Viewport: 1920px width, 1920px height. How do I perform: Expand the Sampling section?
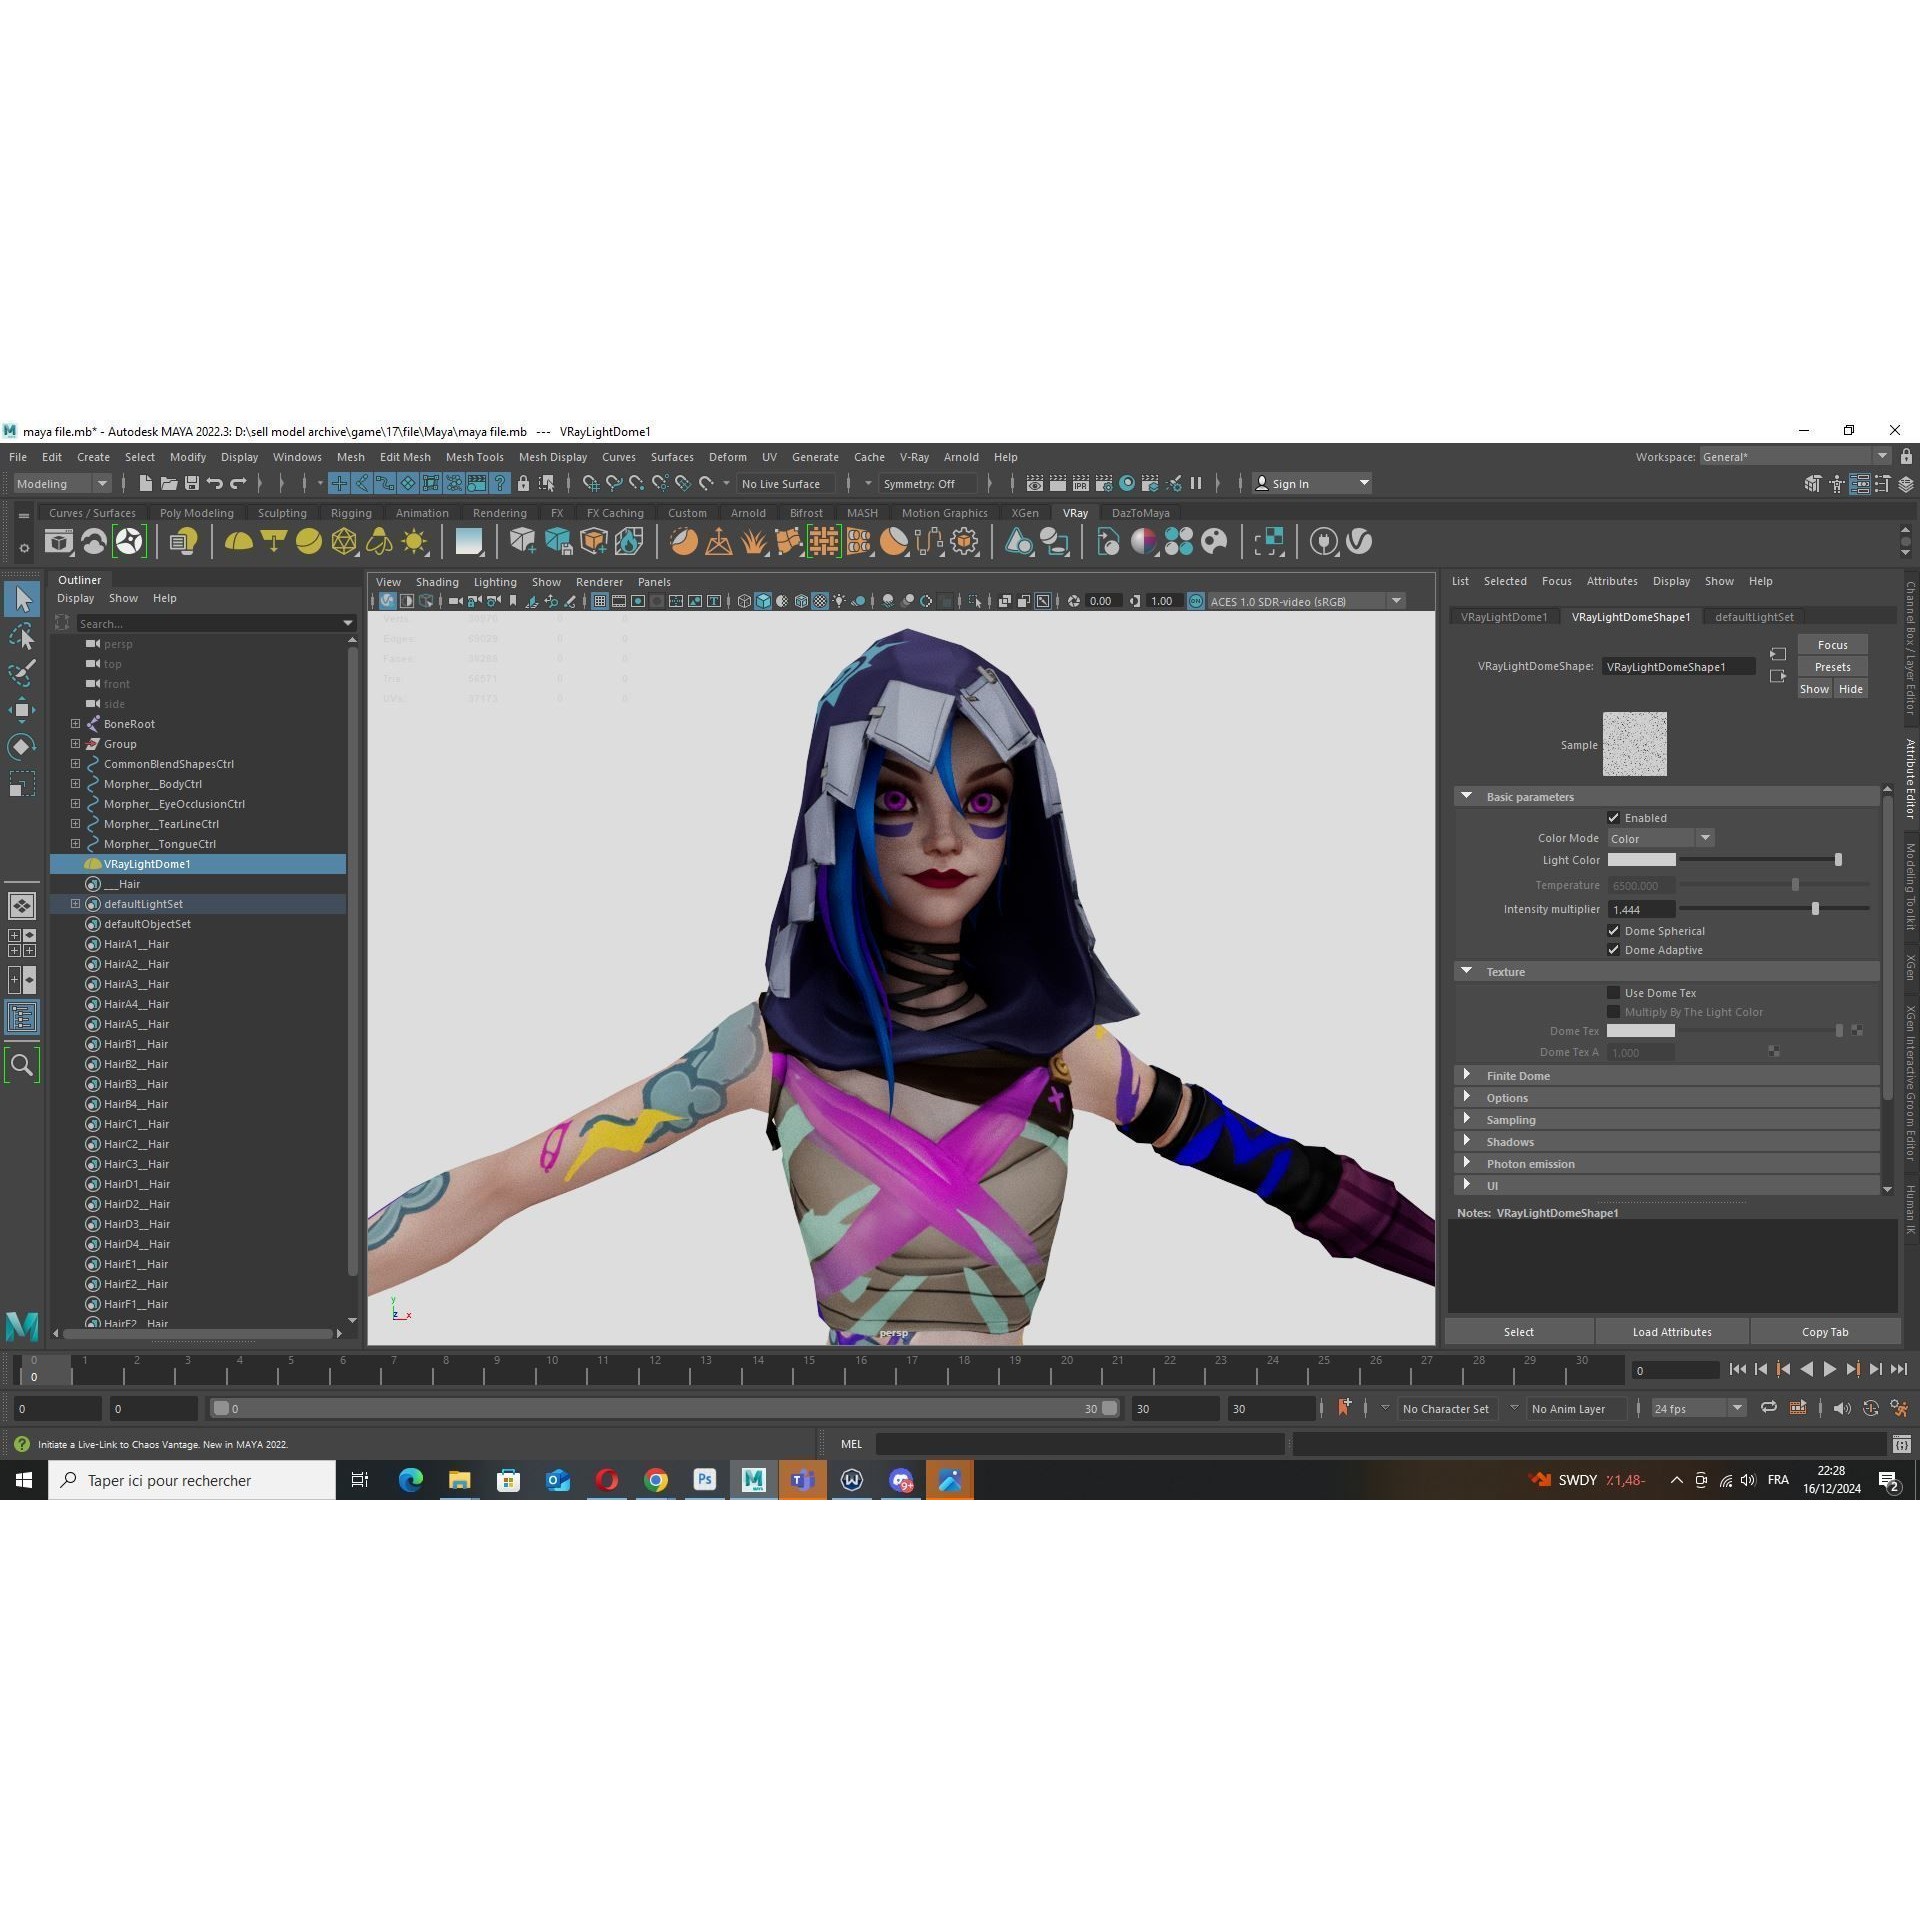pyautogui.click(x=1466, y=1119)
